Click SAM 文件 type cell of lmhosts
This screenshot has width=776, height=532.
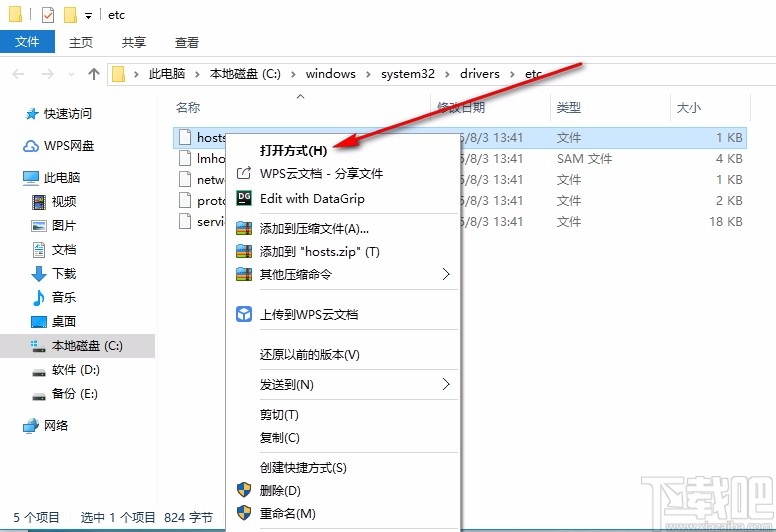coord(584,159)
